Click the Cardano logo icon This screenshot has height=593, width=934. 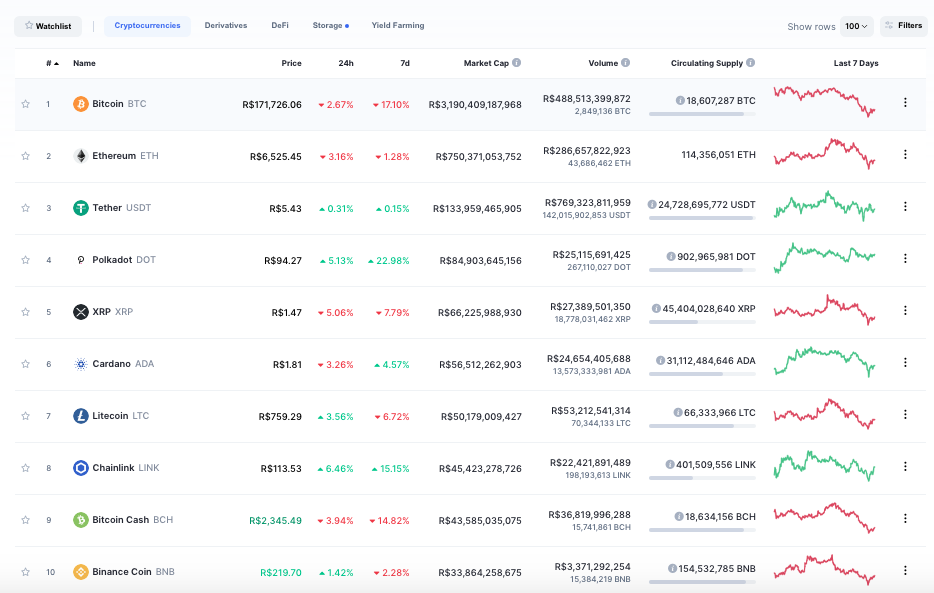80,364
